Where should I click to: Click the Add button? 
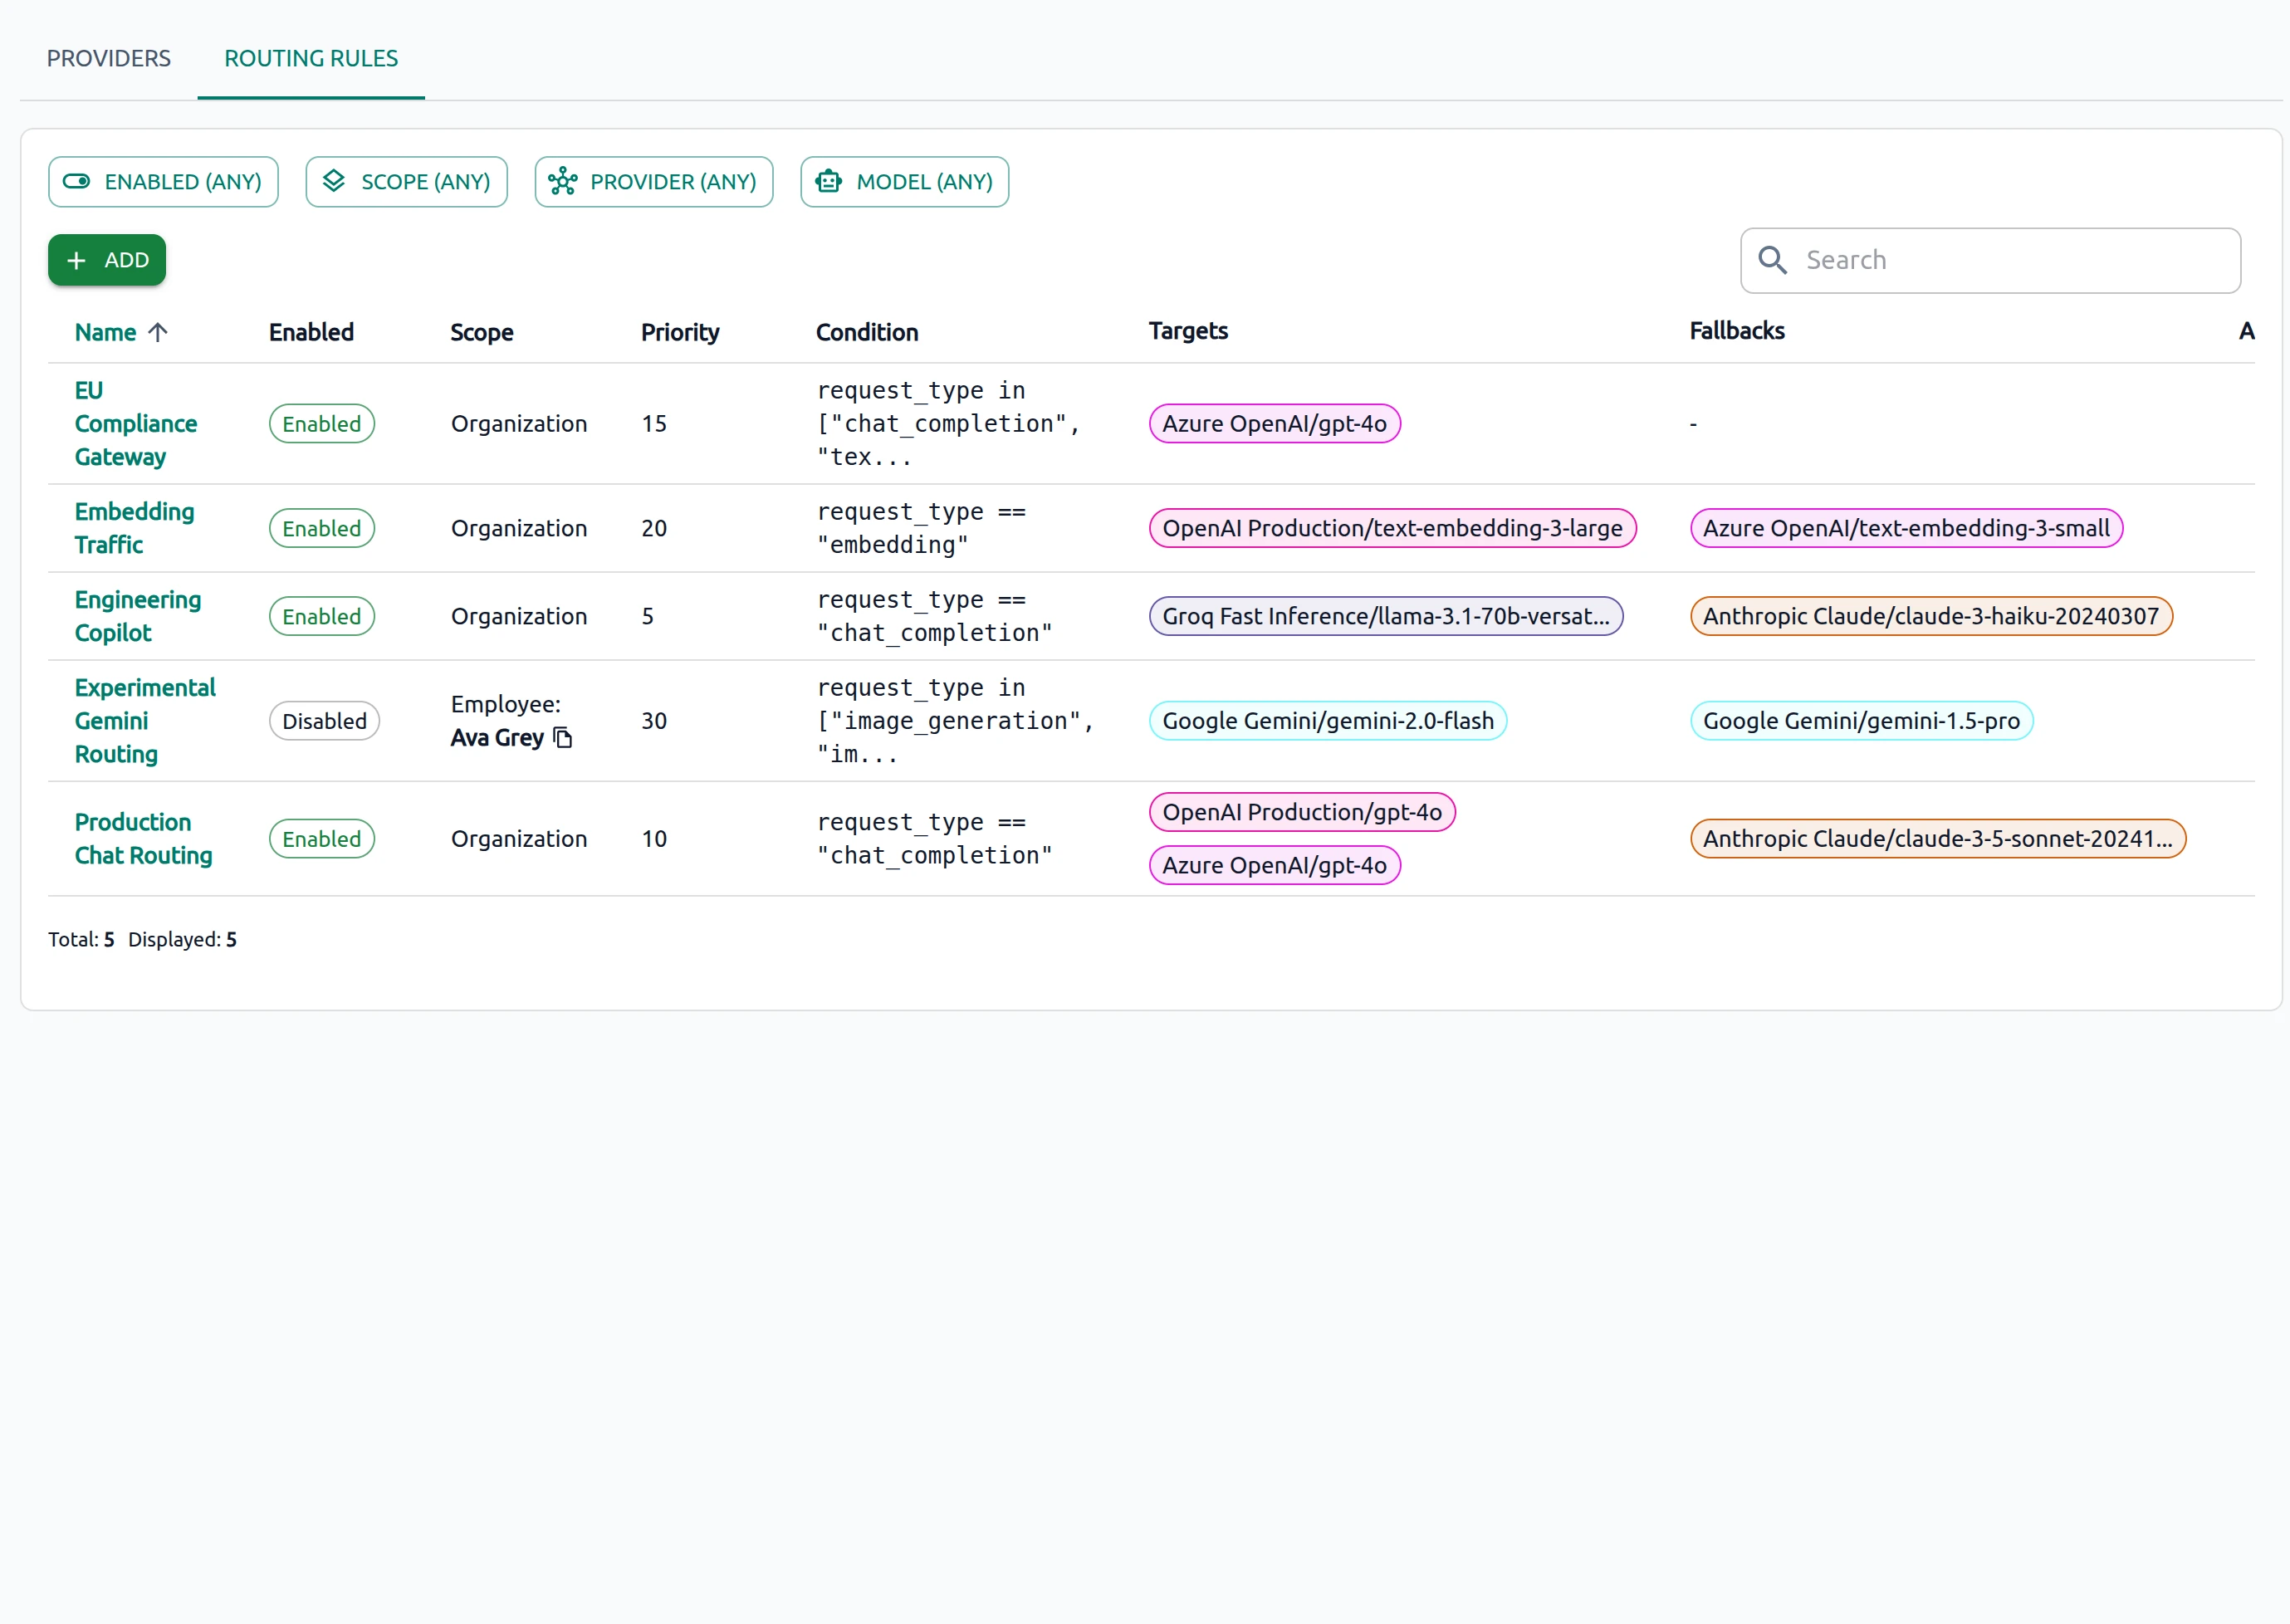pyautogui.click(x=107, y=260)
